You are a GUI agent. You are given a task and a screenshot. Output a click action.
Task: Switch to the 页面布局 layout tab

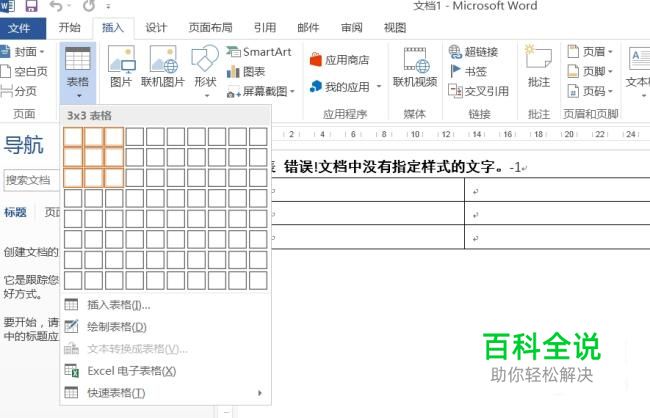[x=211, y=28]
